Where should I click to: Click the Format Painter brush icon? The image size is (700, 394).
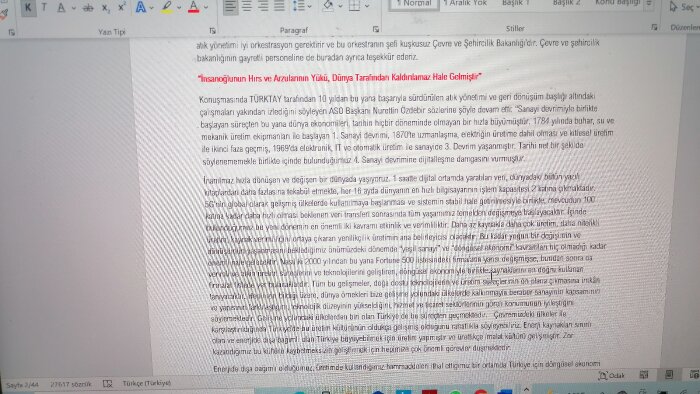4,15
